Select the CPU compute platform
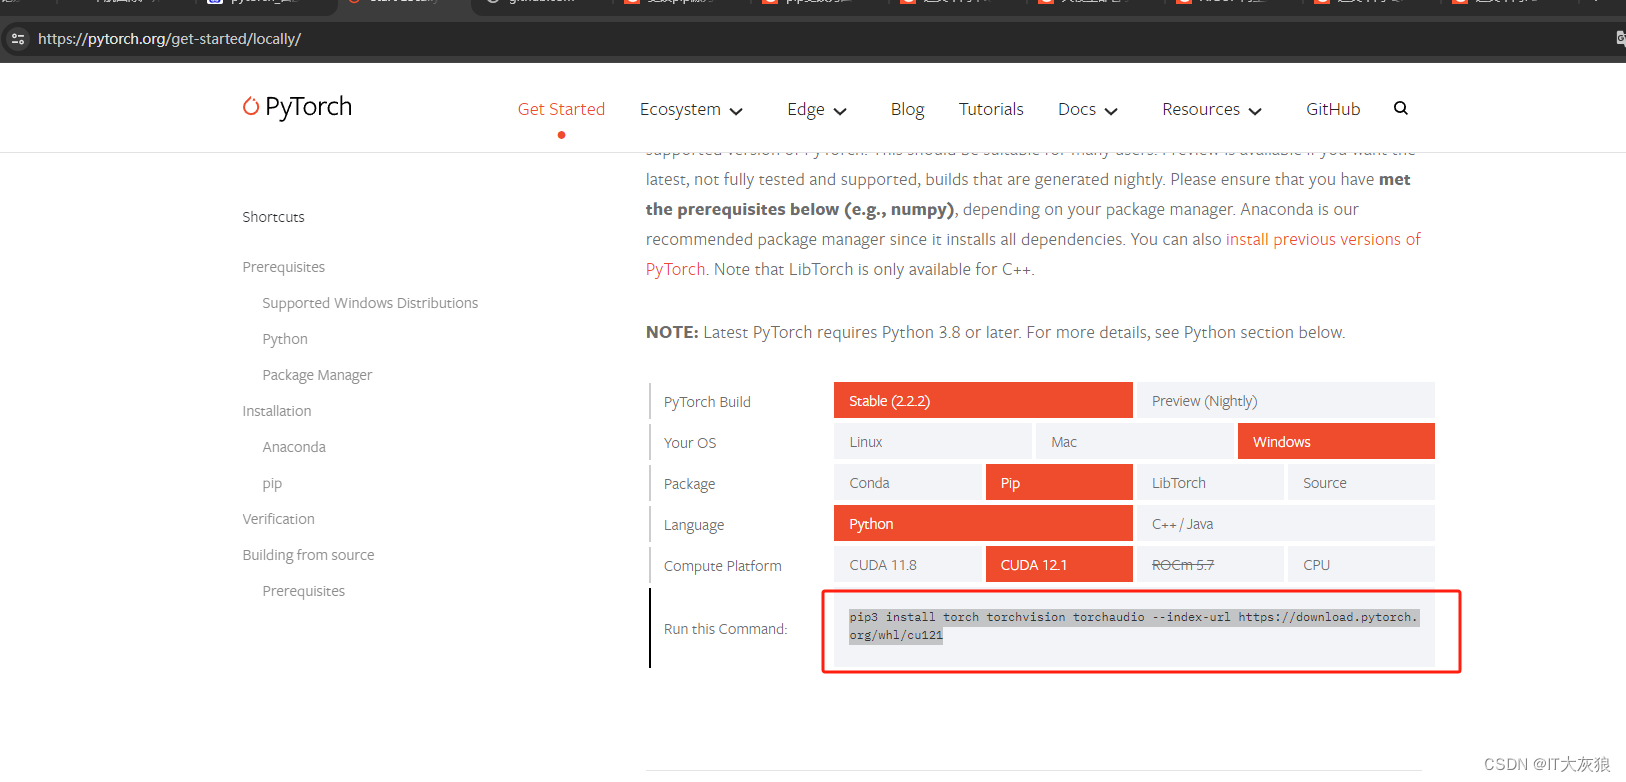This screenshot has width=1626, height=782. click(x=1361, y=564)
